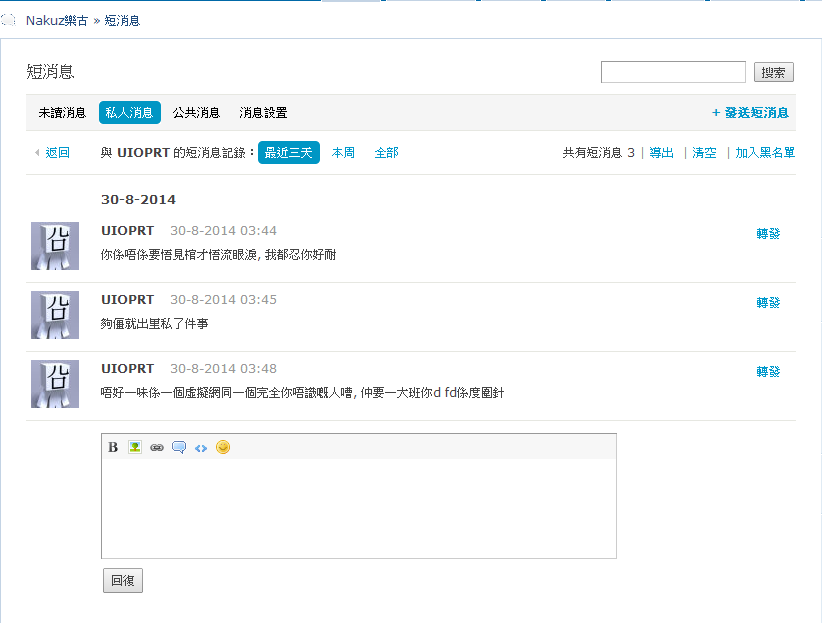Image resolution: width=822 pixels, height=623 pixels.
Task: Click 發送短消息 to compose new message
Action: coord(750,113)
